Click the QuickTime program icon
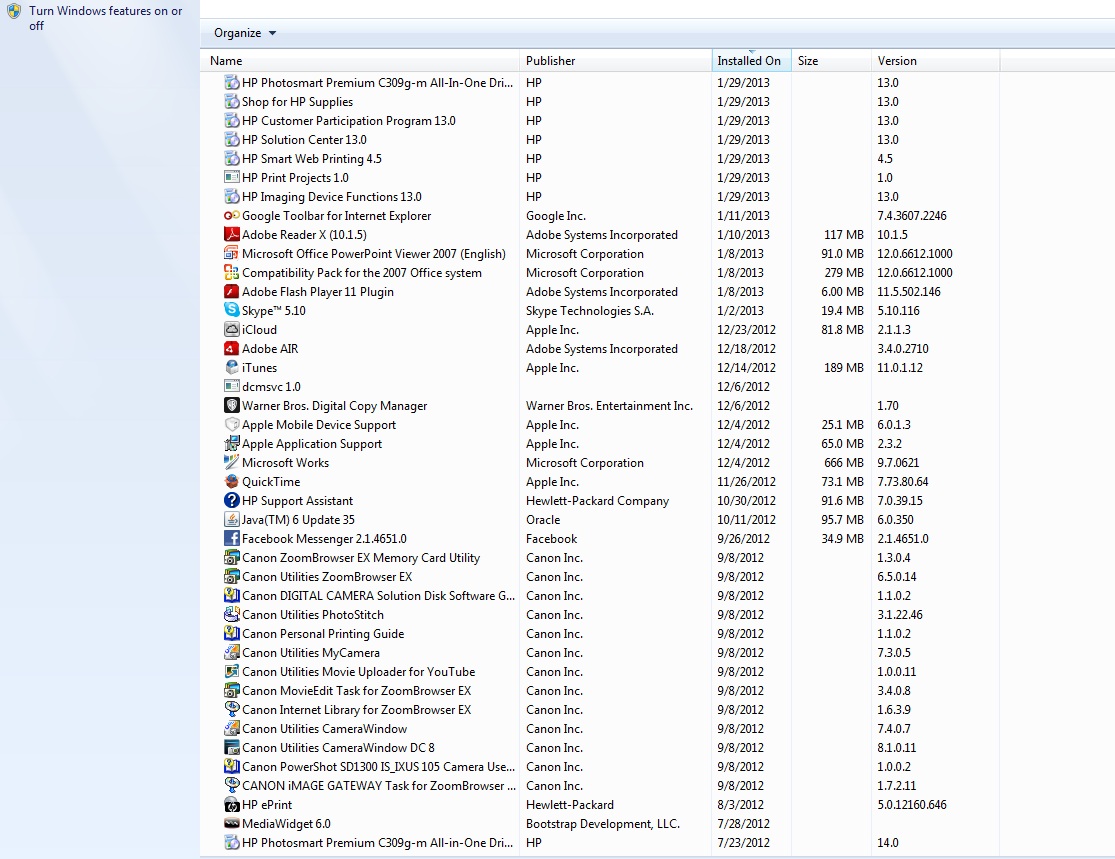The image size is (1115, 859). (232, 482)
